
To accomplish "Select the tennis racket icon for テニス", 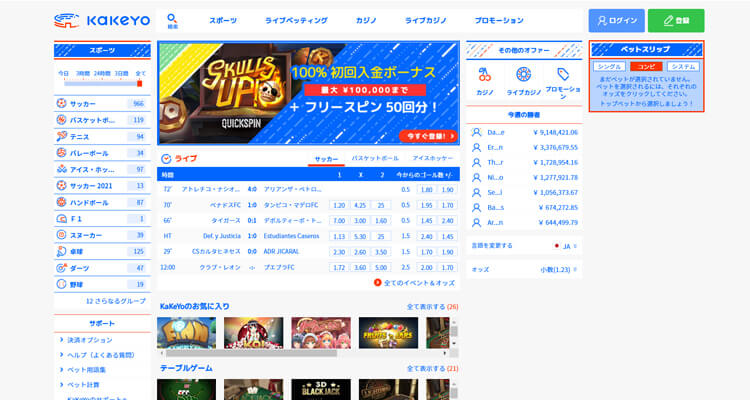I will (61, 136).
